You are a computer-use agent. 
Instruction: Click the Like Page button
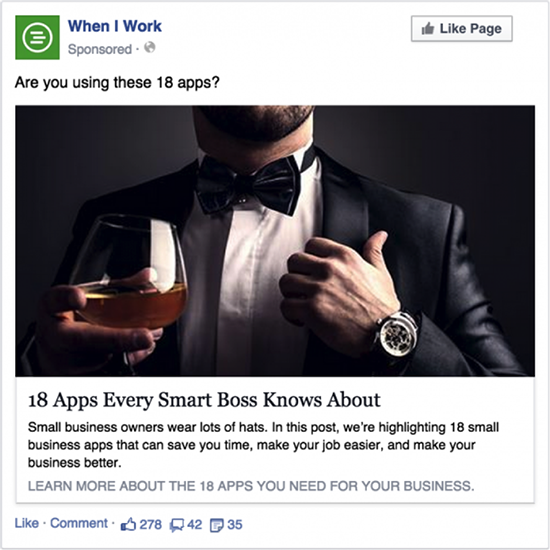[462, 28]
